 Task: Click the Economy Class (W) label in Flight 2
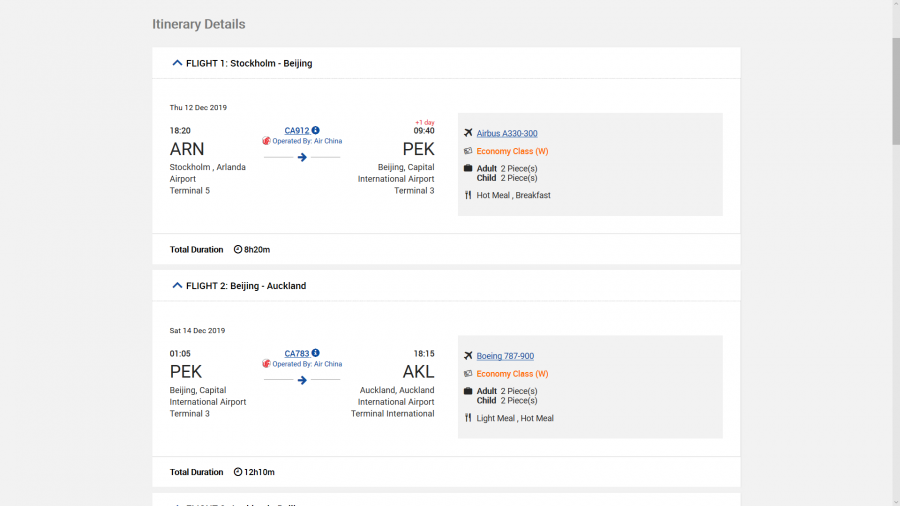pos(512,374)
